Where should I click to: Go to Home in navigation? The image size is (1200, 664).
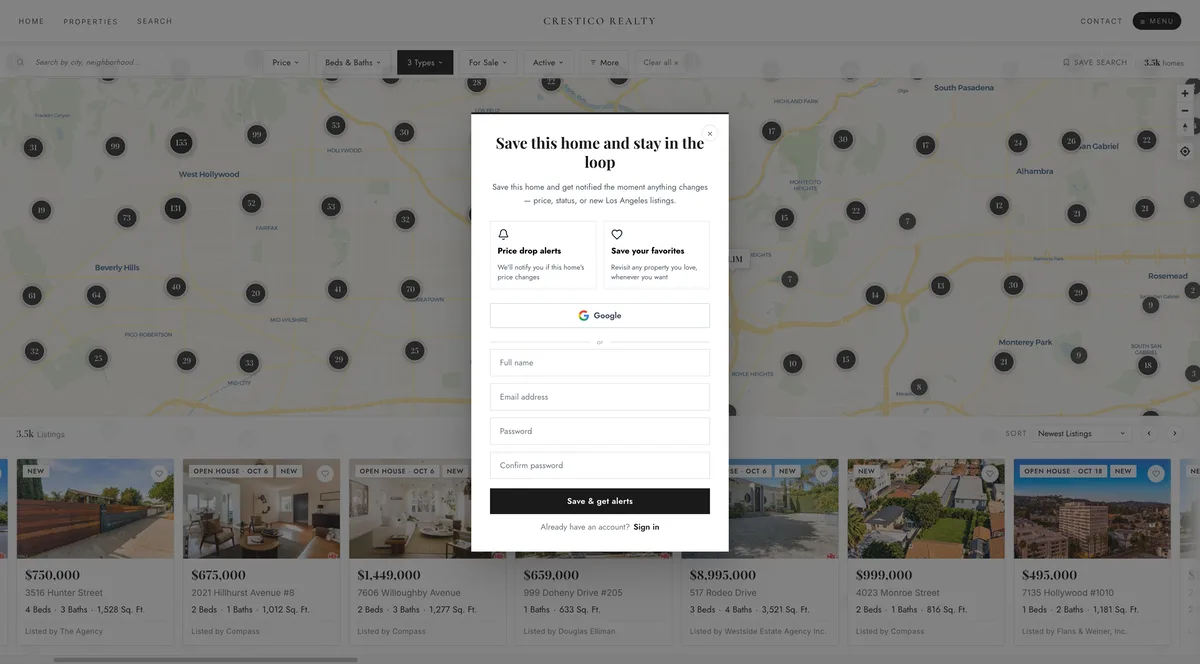[x=31, y=21]
